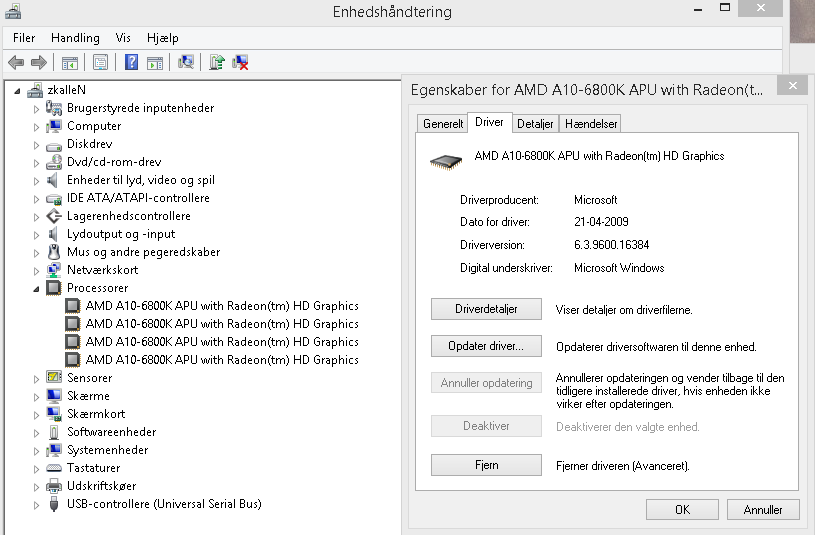Expand the Netværkskort category

pos(36,271)
